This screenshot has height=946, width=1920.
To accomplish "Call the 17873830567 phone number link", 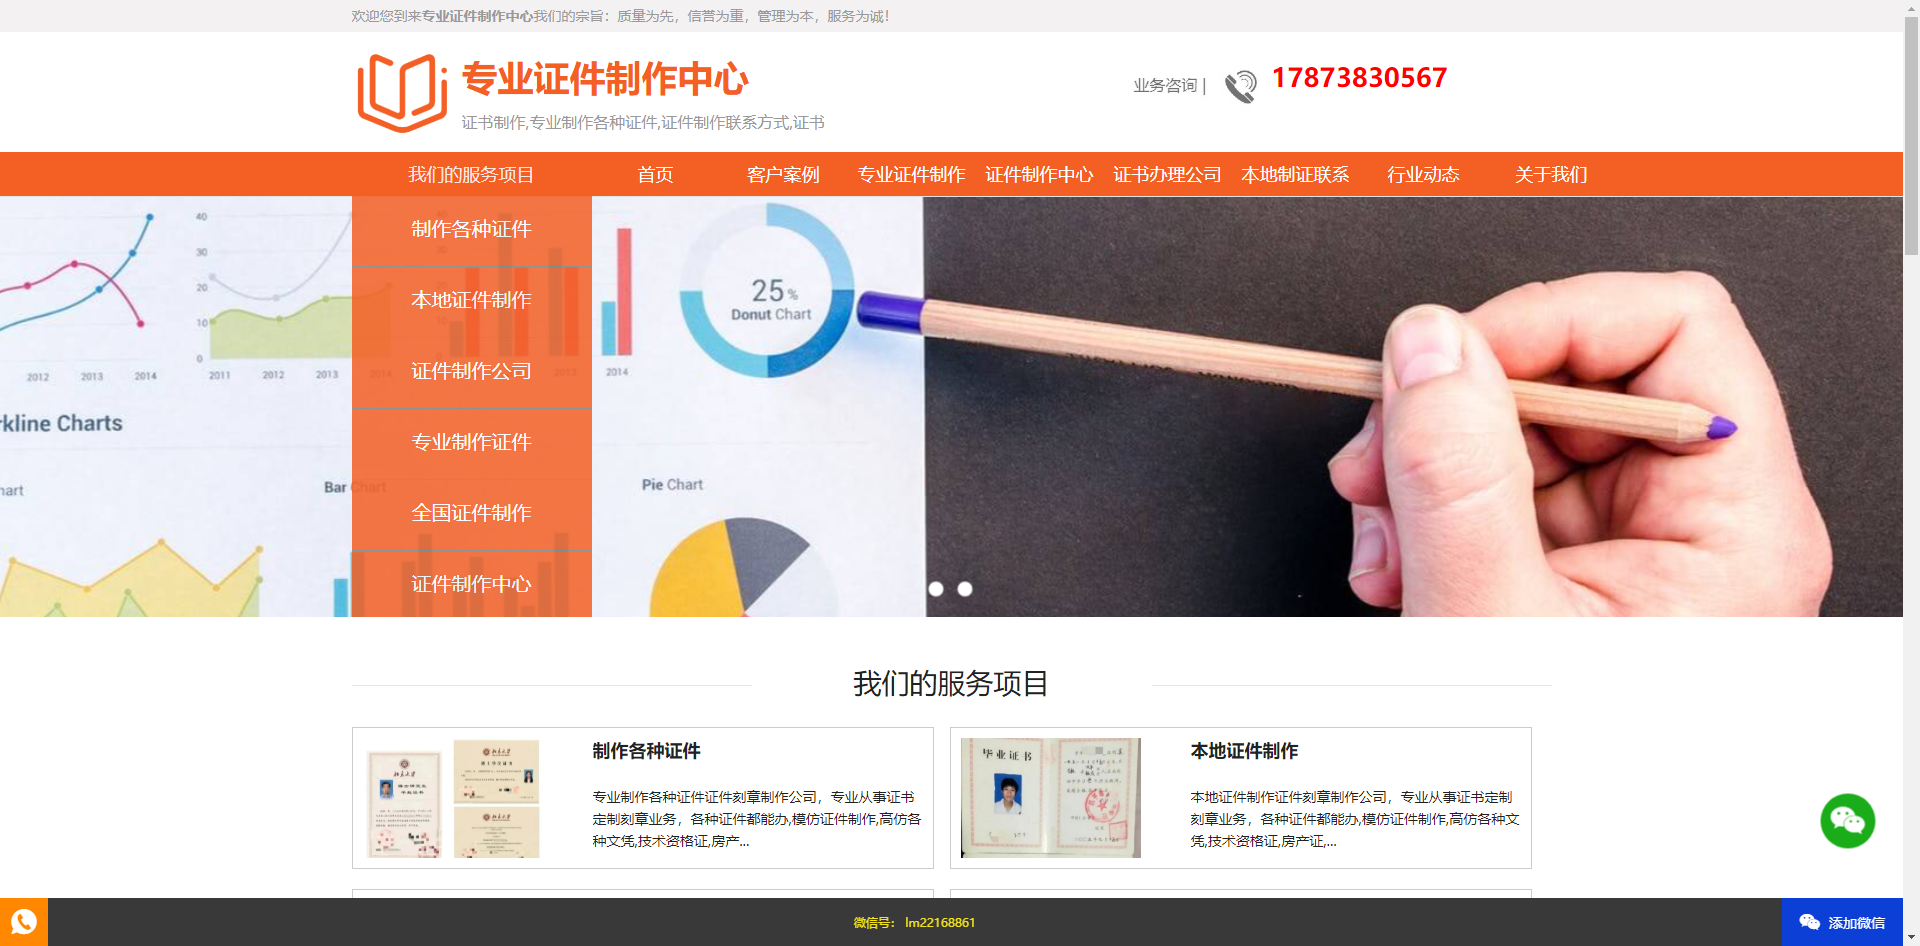I will pos(1358,77).
